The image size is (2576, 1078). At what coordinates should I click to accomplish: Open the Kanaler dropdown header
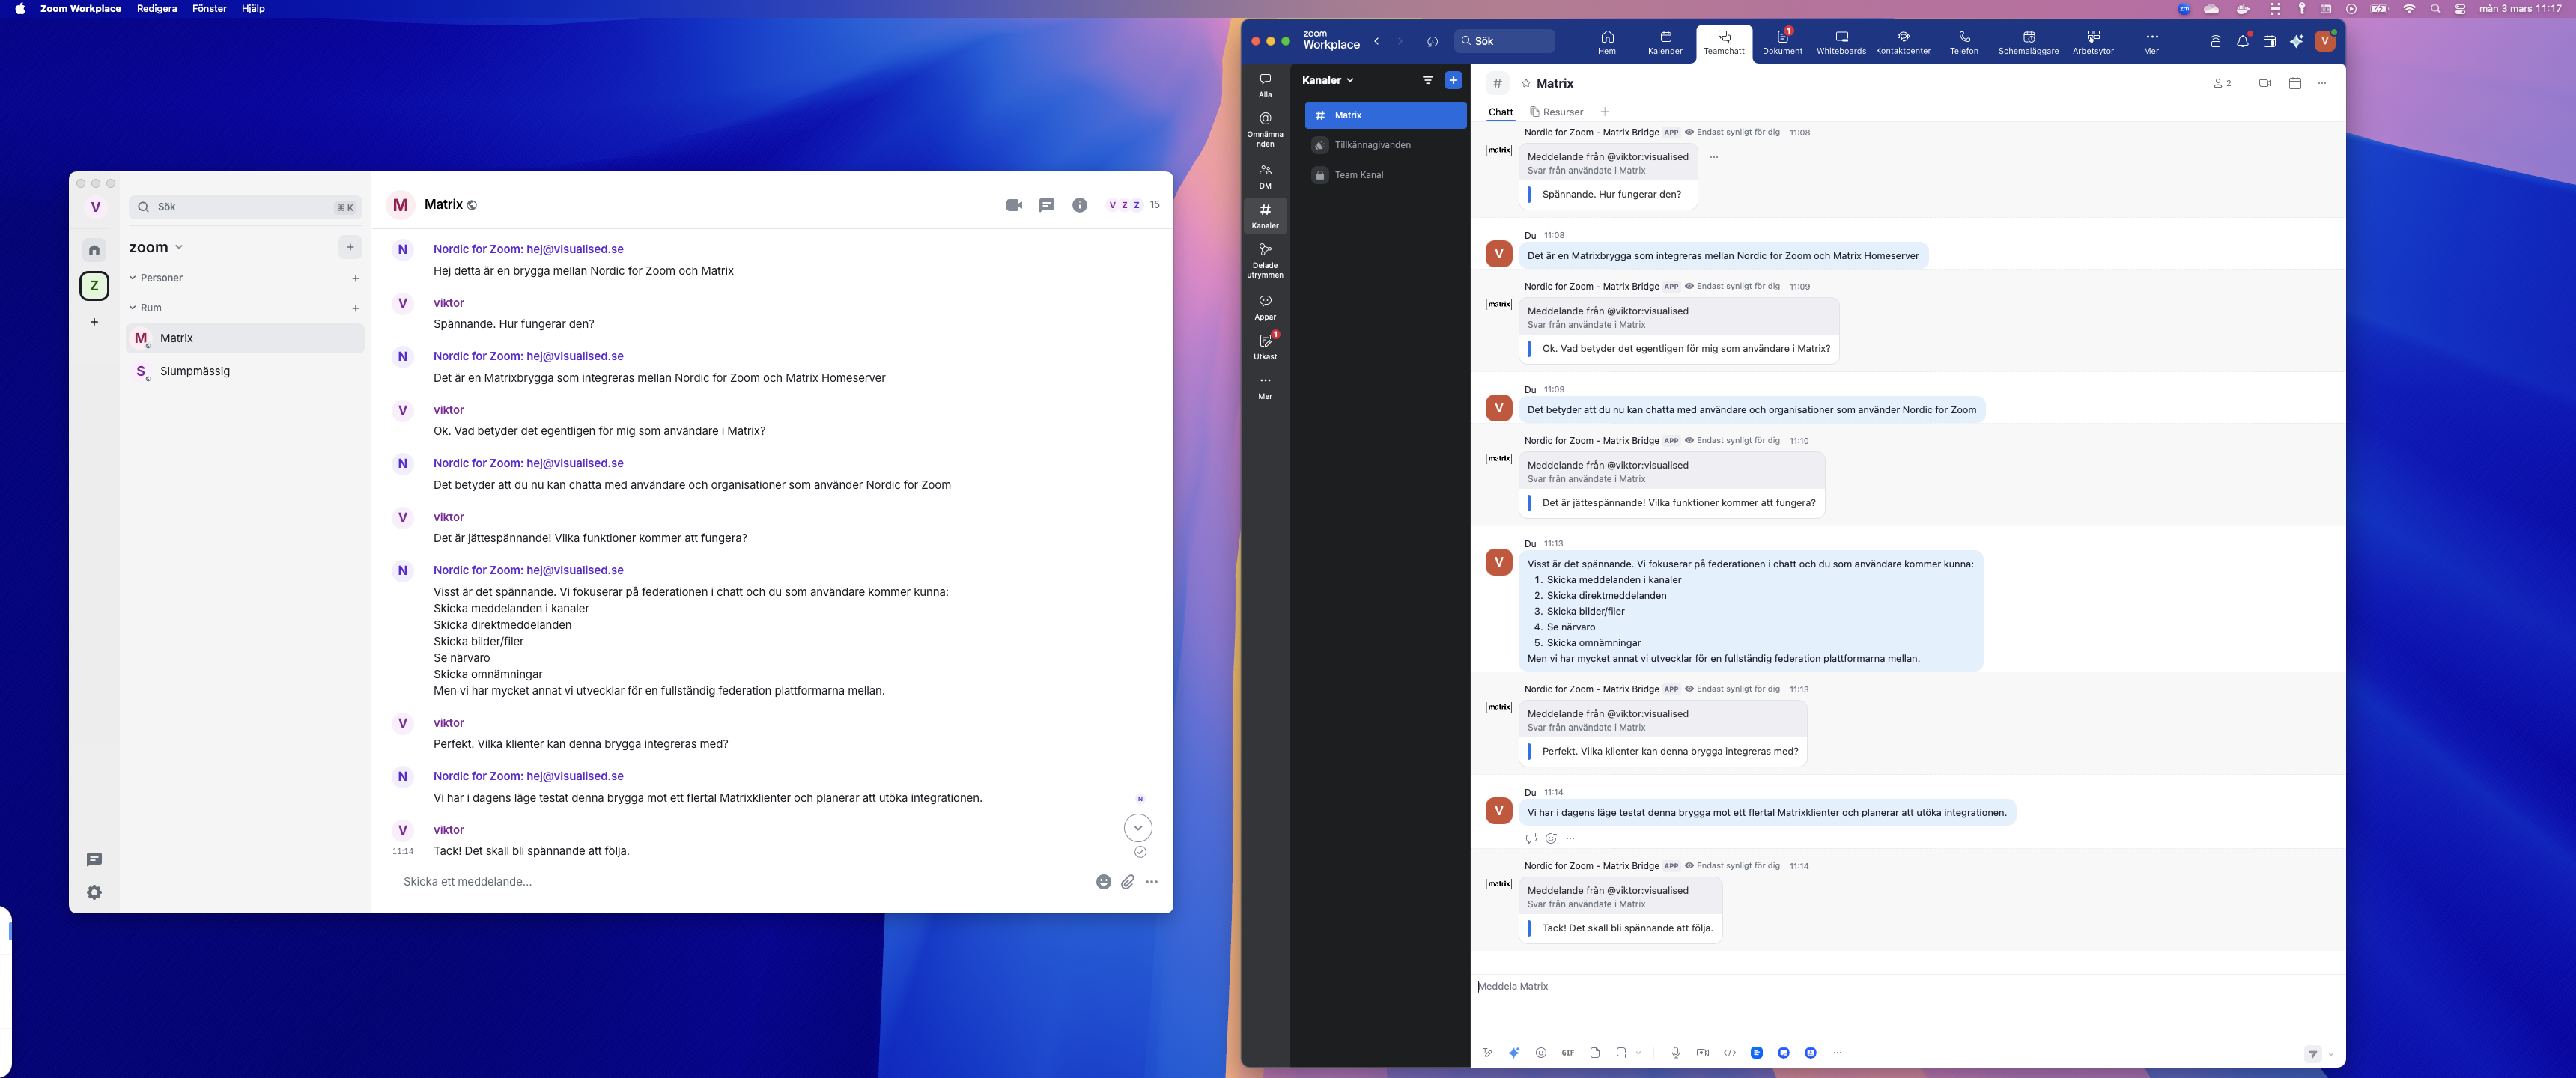point(1328,80)
